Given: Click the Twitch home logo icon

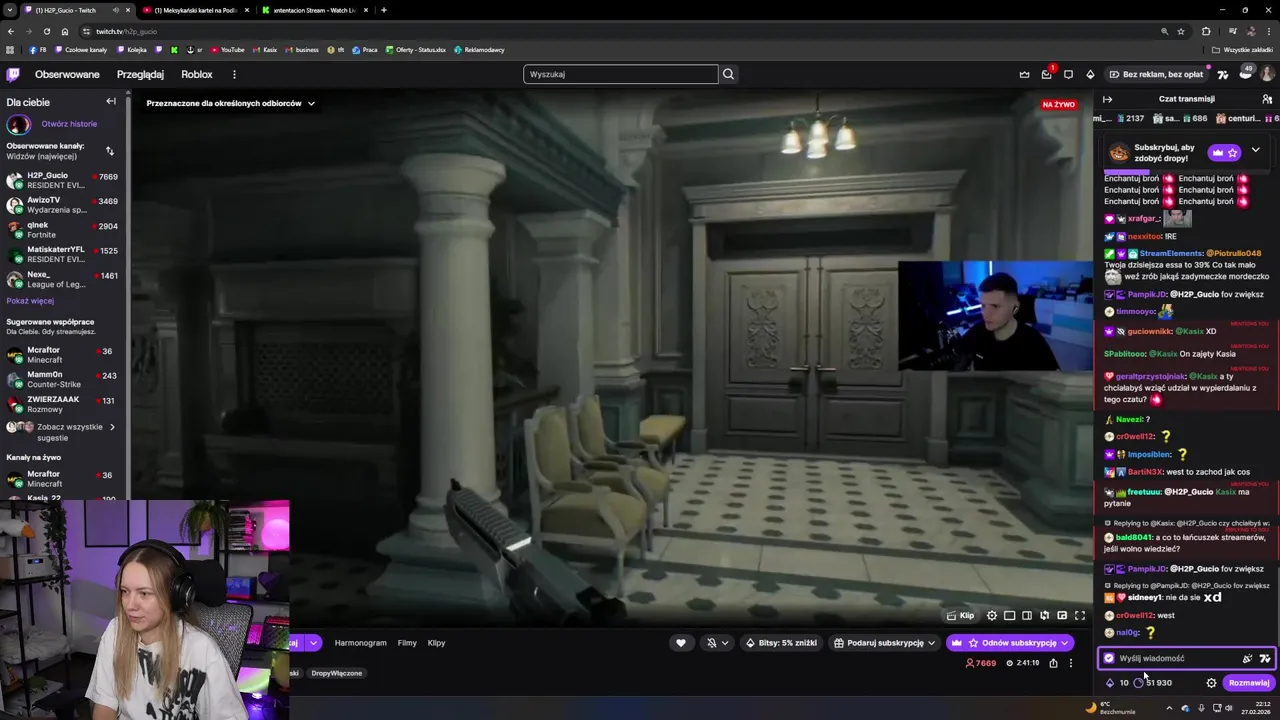Looking at the screenshot, I should pos(13,74).
